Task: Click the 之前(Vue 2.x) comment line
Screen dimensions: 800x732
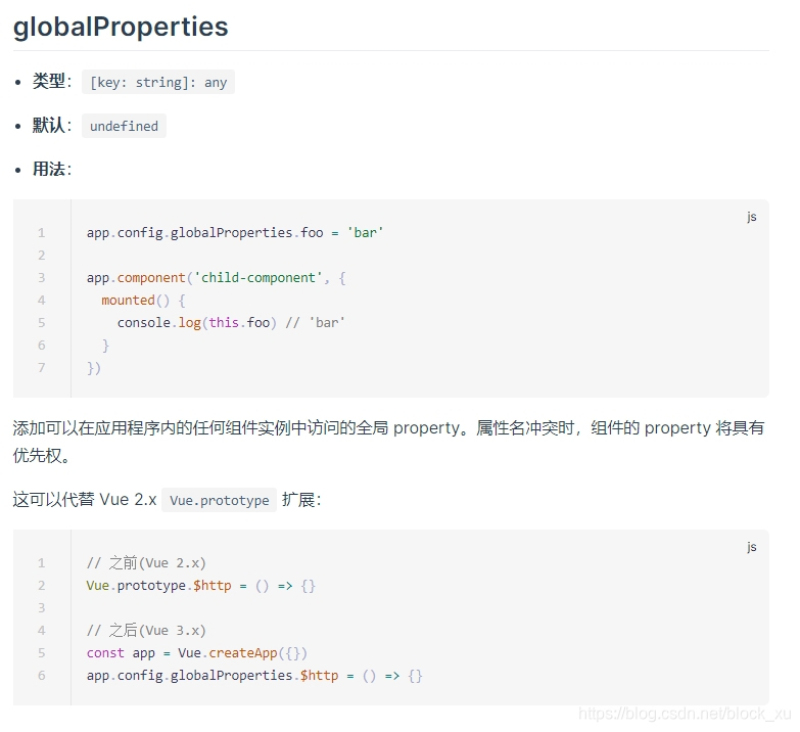Action: pyautogui.click(x=146, y=563)
